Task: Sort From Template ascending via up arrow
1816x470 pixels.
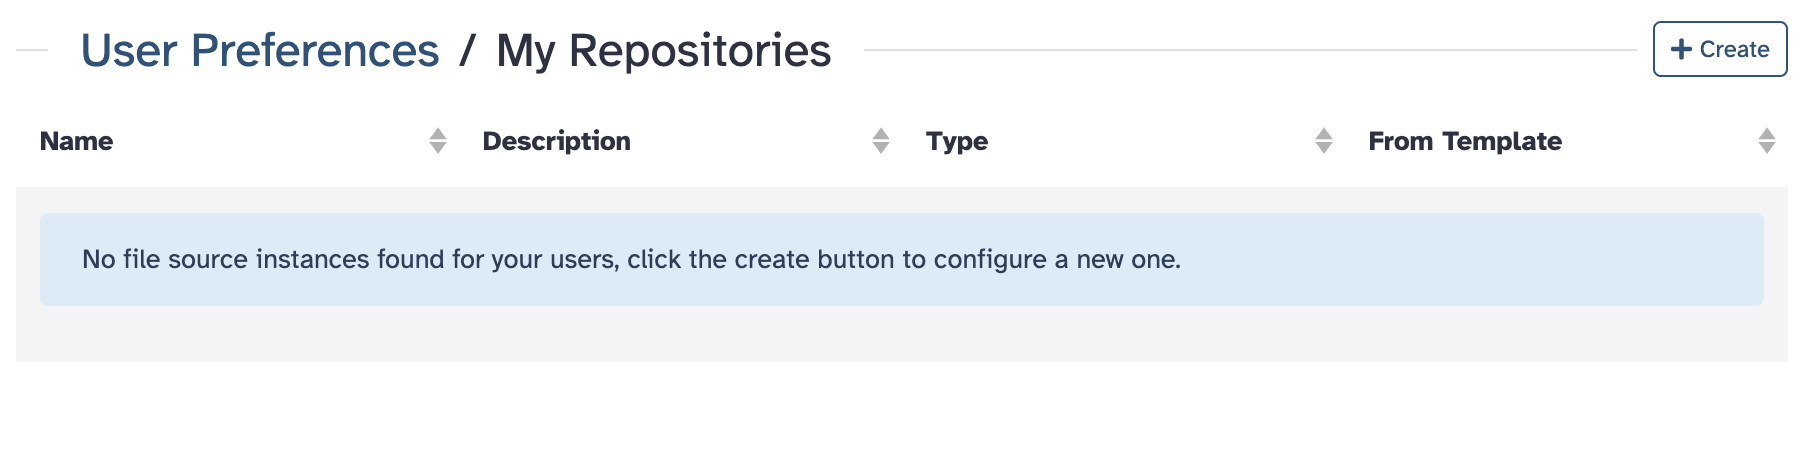Action: point(1767,134)
